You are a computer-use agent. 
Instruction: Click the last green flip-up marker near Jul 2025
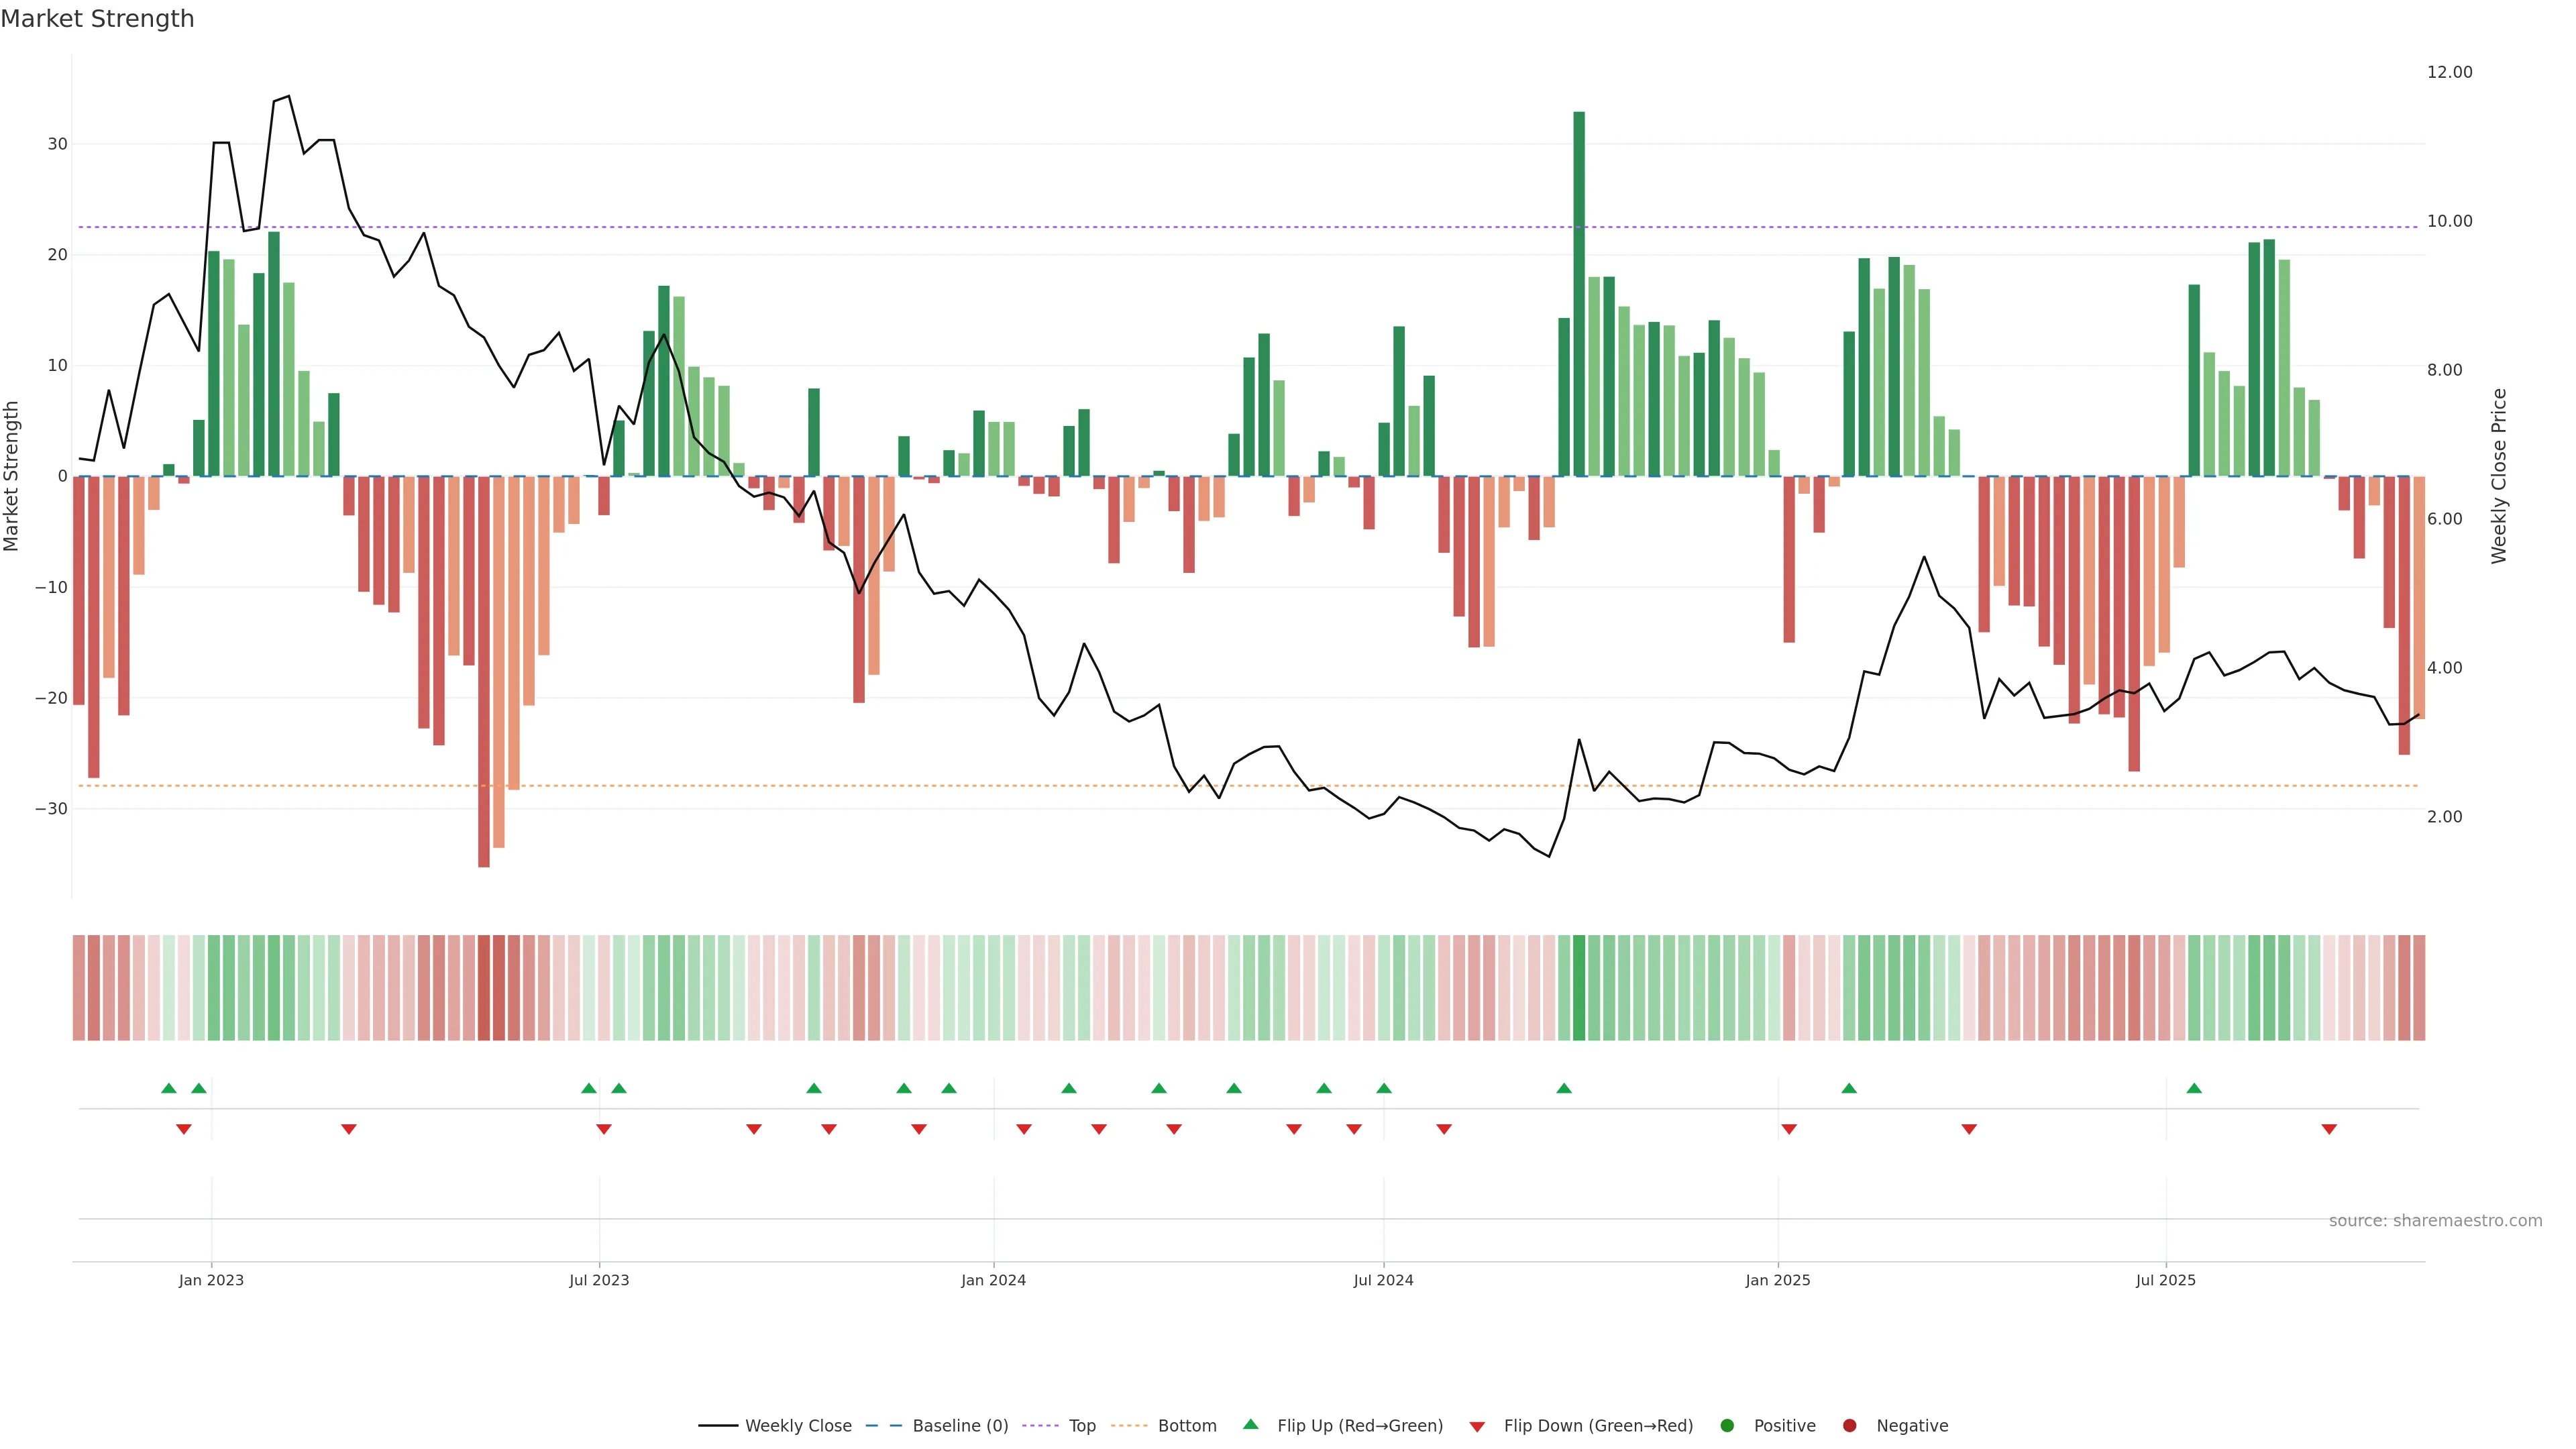click(x=2194, y=1088)
